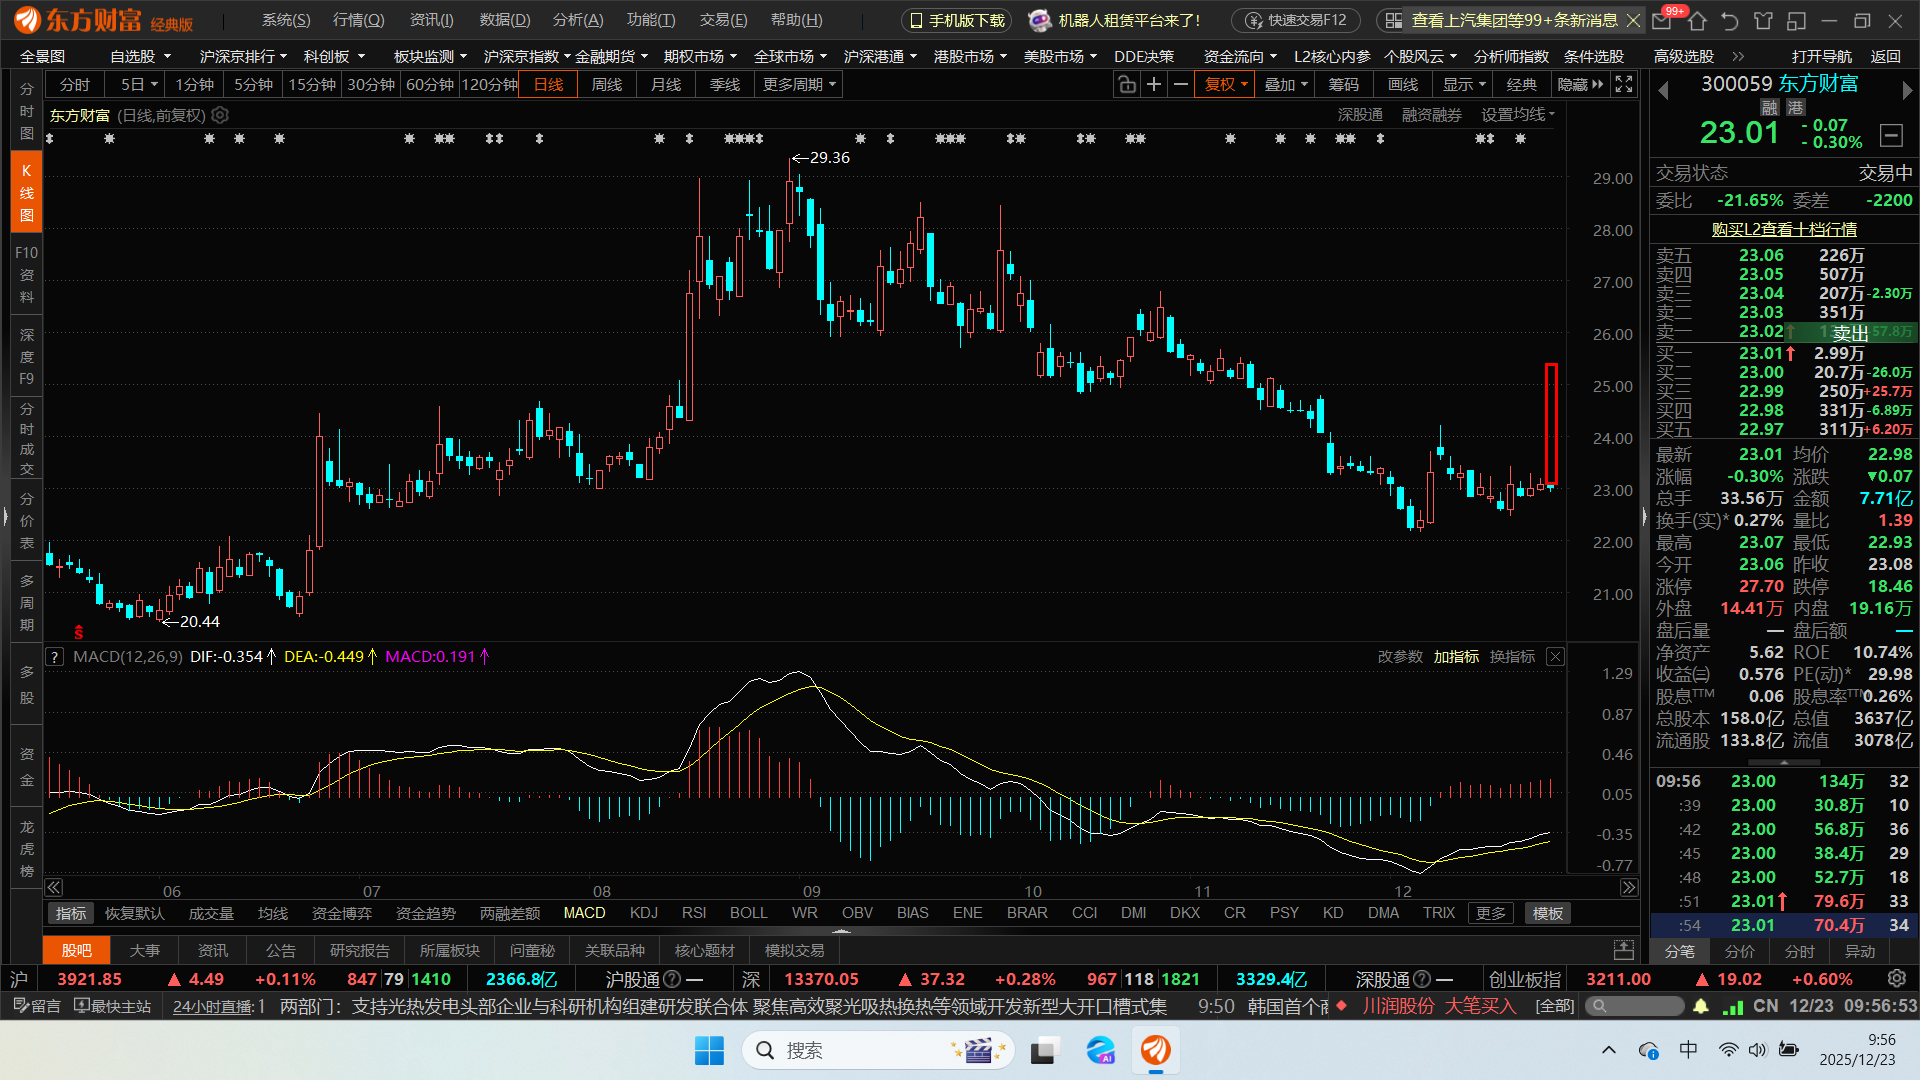Zoom in chart with plus icon
The width and height of the screenshot is (1920, 1080).
pos(1154,85)
